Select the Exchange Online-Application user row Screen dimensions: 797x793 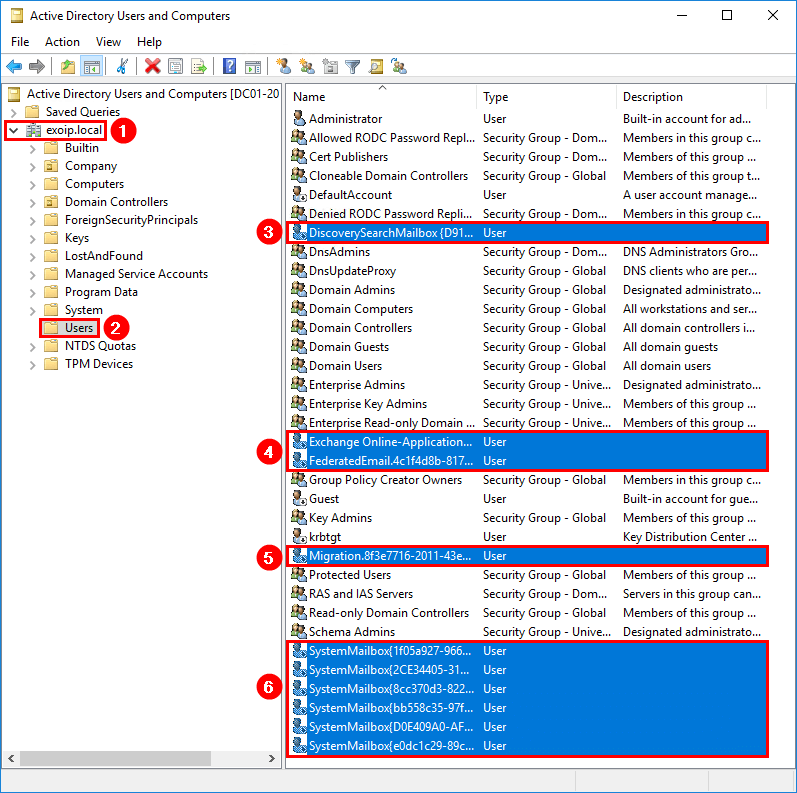(x=527, y=442)
